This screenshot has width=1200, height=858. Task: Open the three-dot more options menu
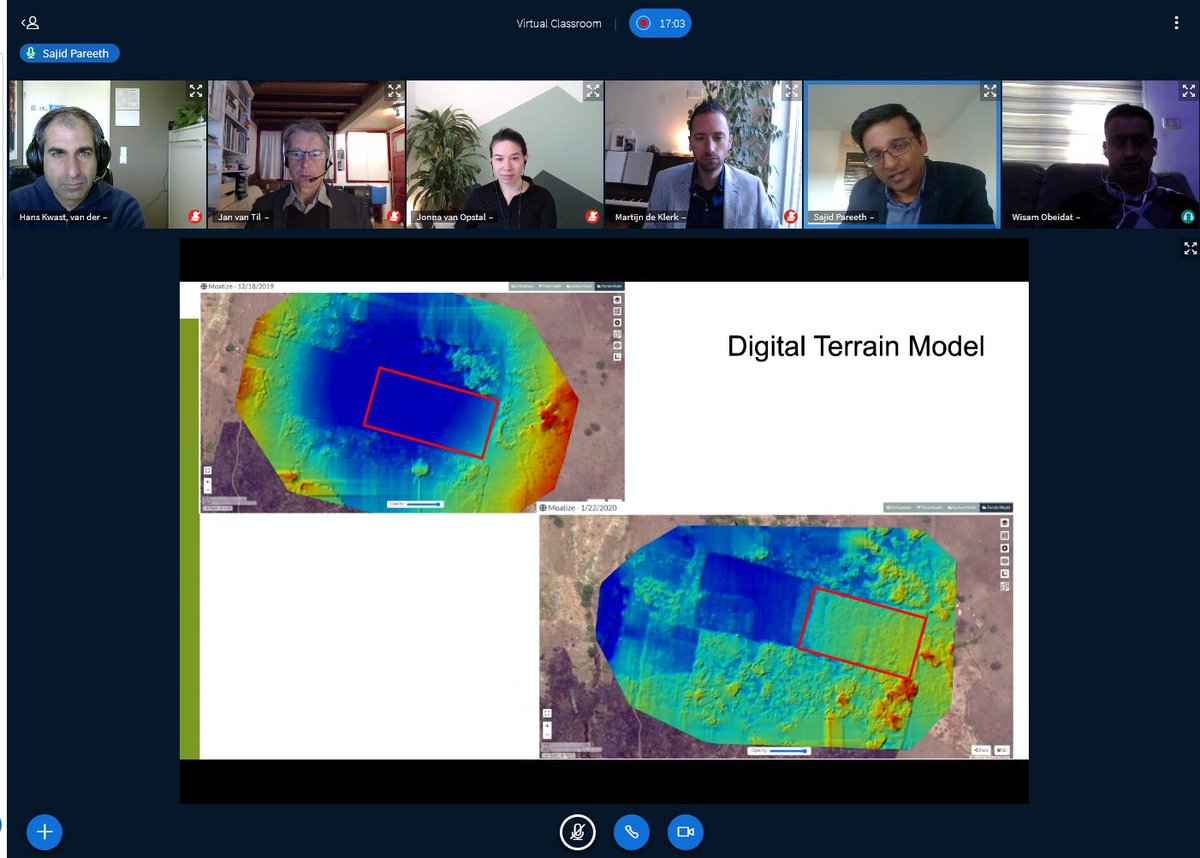click(x=1177, y=22)
